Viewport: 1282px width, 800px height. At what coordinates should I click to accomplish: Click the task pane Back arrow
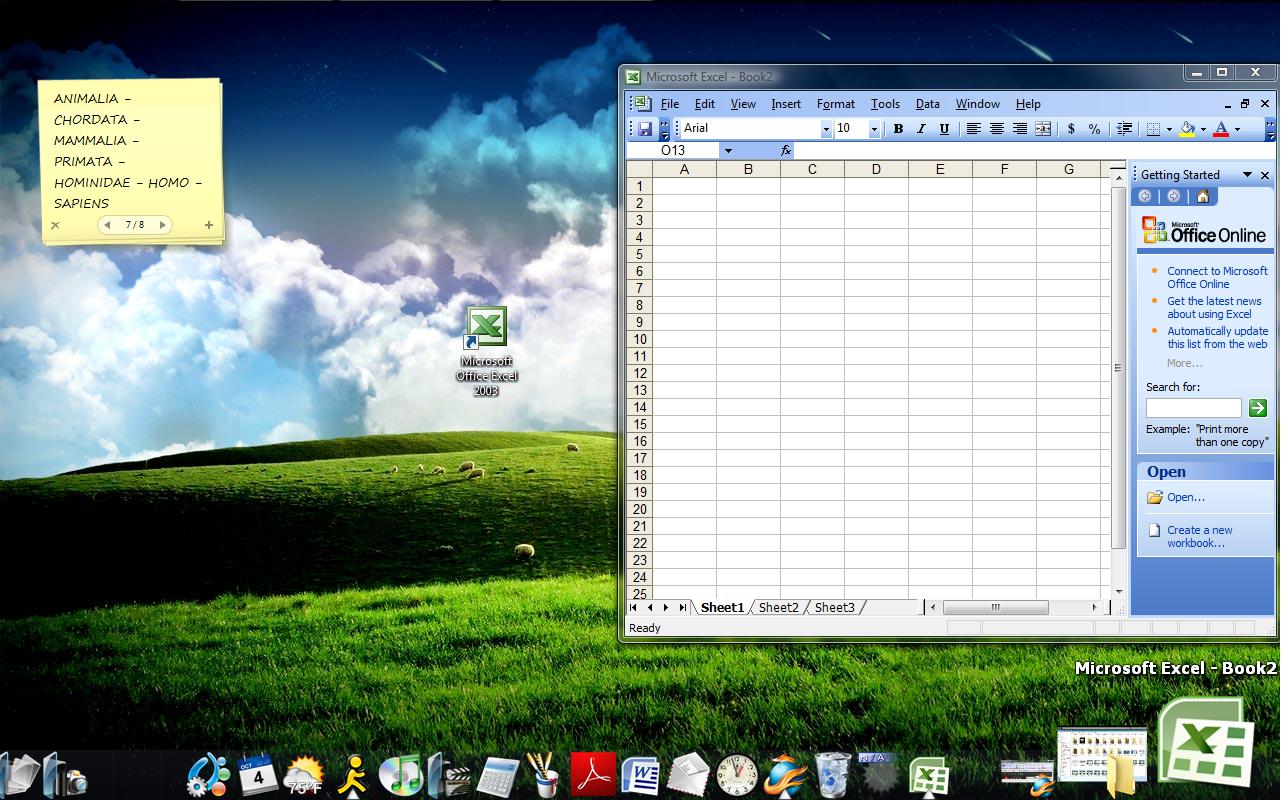tap(1145, 196)
